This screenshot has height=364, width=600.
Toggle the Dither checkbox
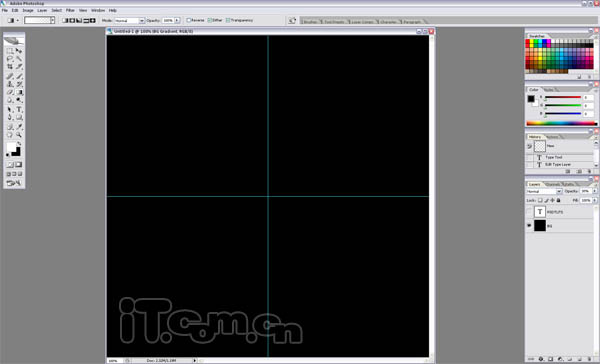click(x=210, y=20)
